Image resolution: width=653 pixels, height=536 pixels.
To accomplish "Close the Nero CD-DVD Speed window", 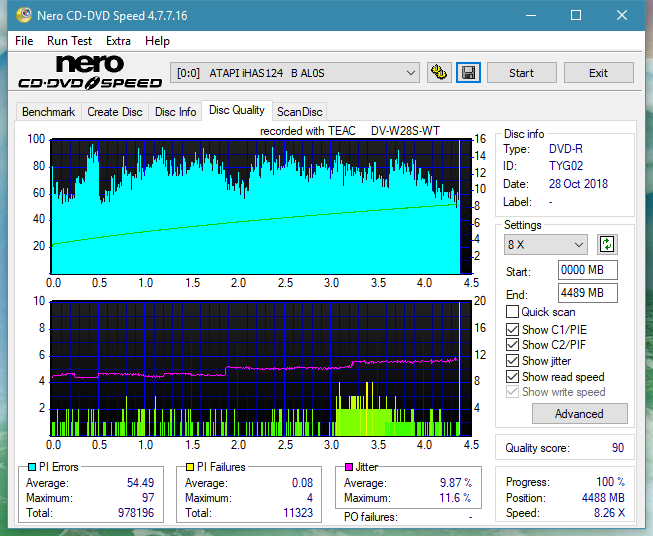I will (x=622, y=15).
